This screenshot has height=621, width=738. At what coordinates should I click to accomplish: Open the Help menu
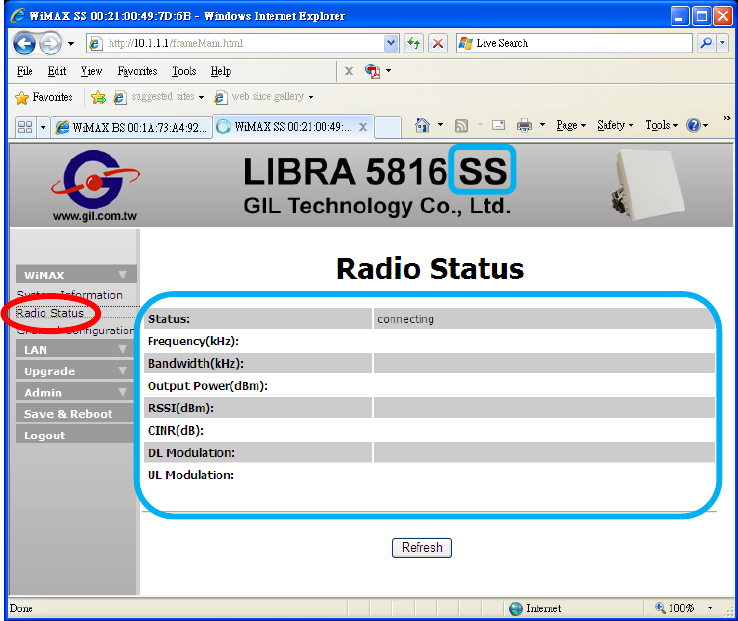click(220, 71)
